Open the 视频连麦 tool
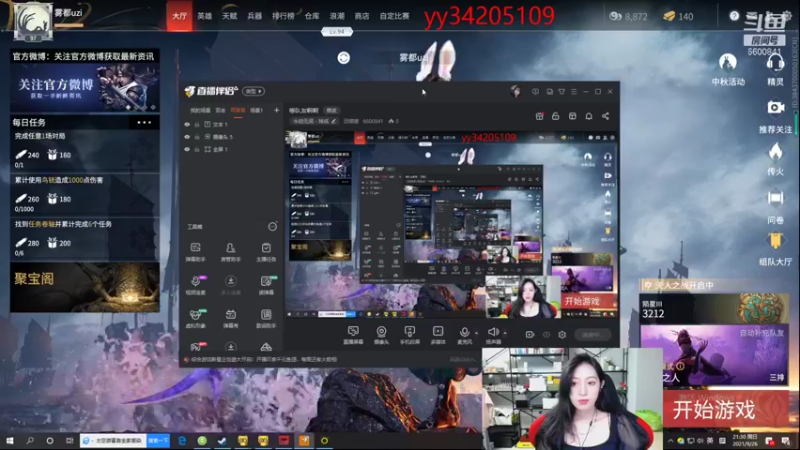 (x=195, y=285)
